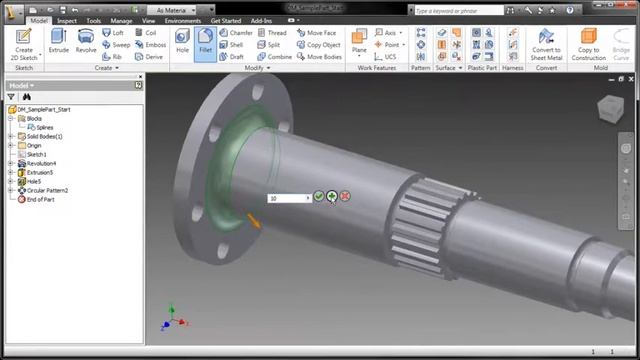The width and height of the screenshot is (640, 360).
Task: Open the browser help question icon
Action: (138, 85)
